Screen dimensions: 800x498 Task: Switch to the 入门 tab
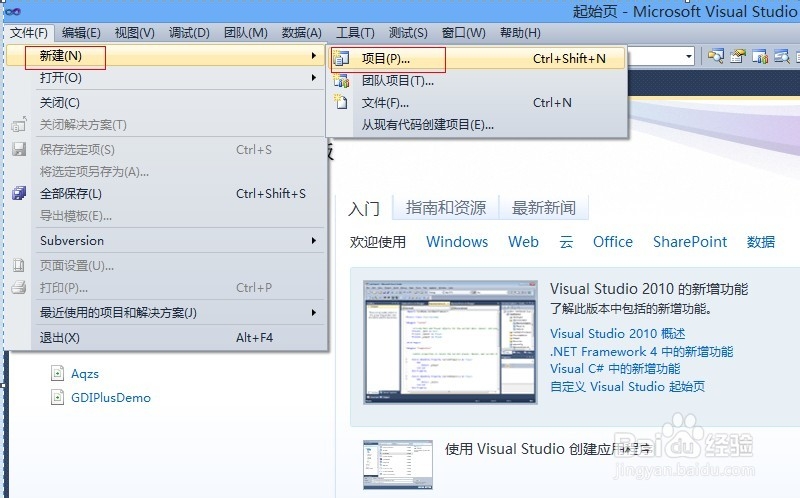coord(364,208)
